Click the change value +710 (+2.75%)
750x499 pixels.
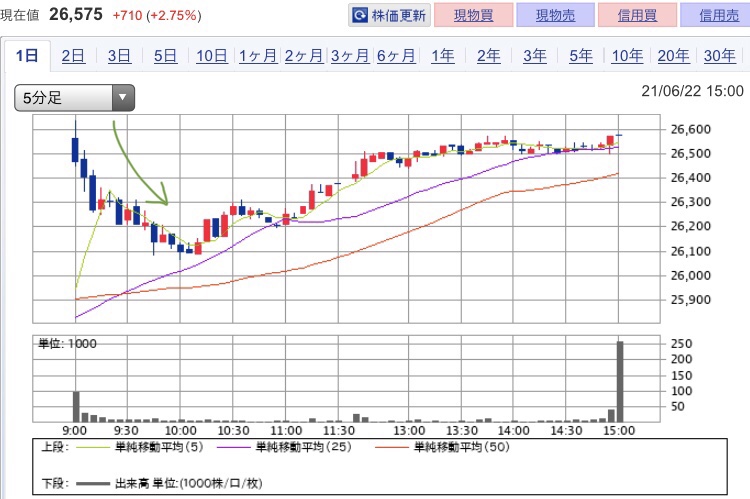click(157, 15)
